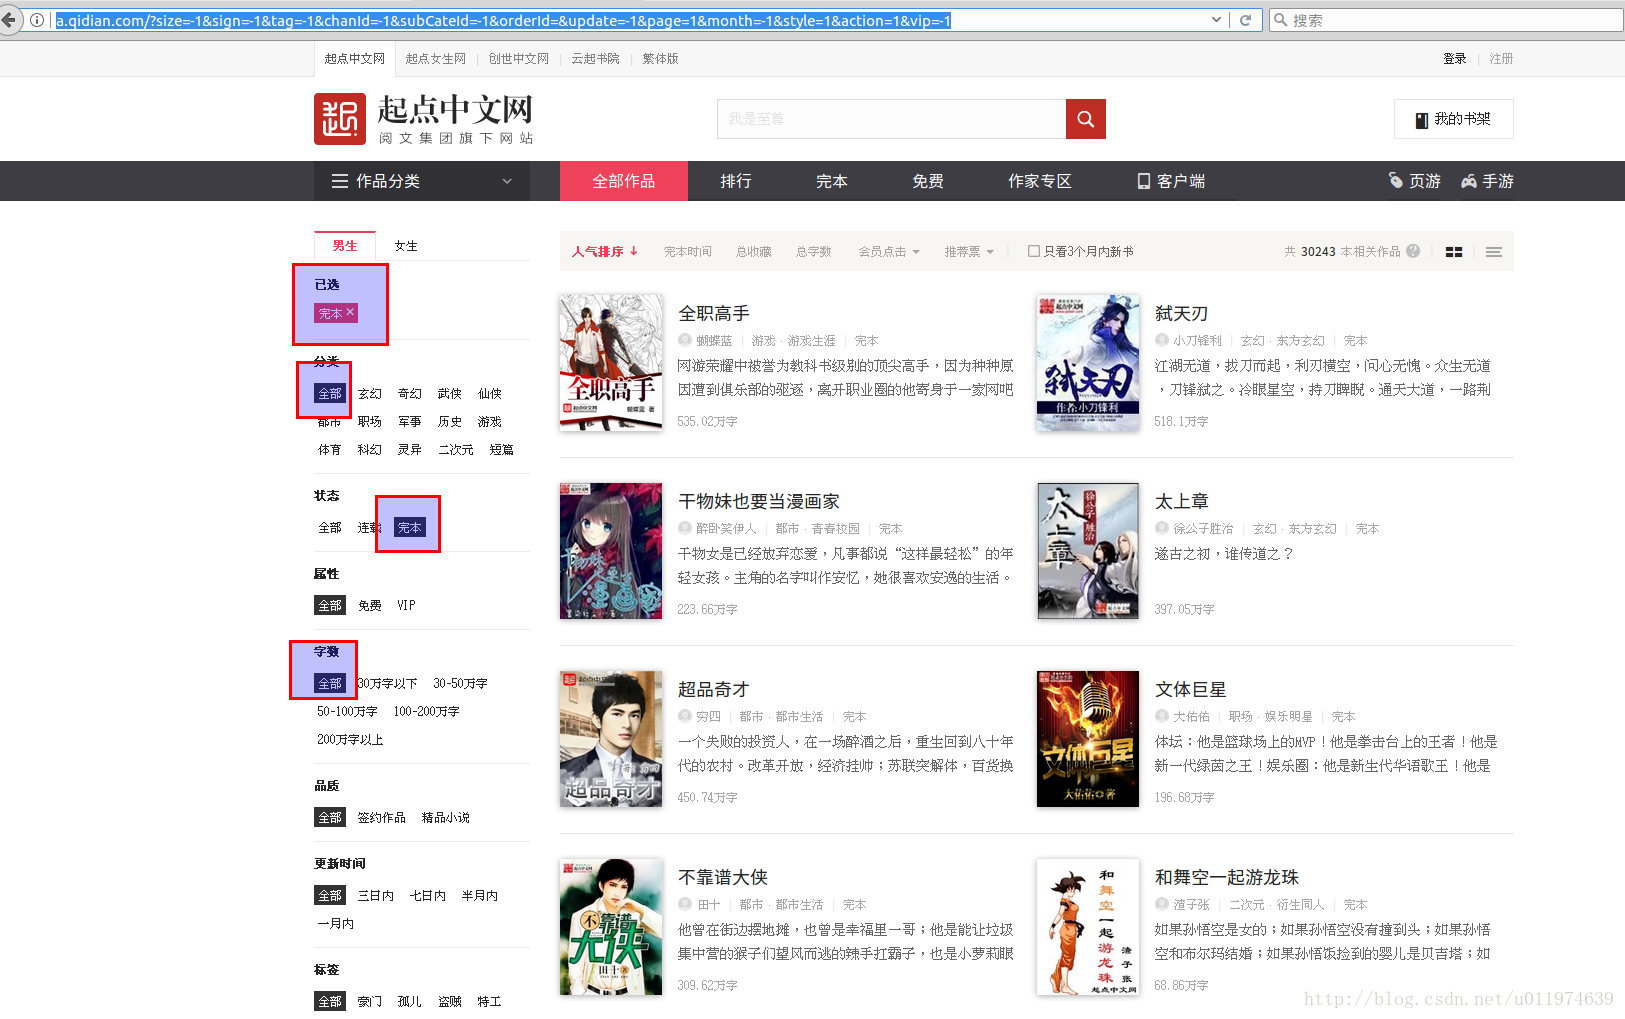Toggle 只看3个月内新书 checkbox
The width and height of the screenshot is (1625, 1019).
(x=1034, y=251)
